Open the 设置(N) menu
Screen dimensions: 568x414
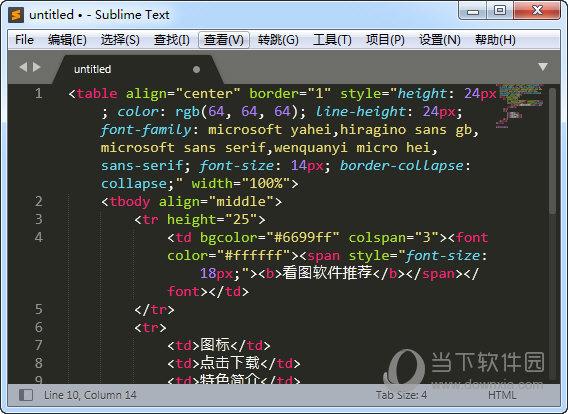tap(439, 39)
